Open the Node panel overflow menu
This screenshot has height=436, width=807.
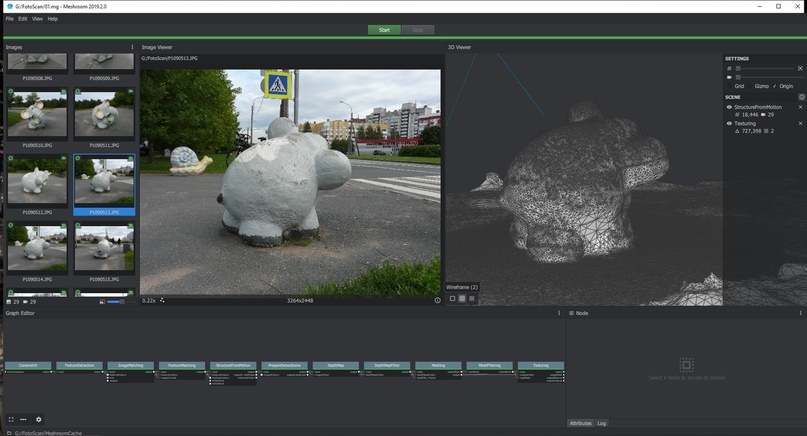tap(799, 313)
